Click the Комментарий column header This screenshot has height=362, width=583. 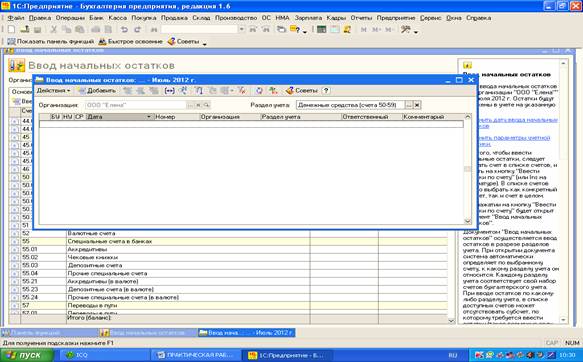click(x=432, y=117)
